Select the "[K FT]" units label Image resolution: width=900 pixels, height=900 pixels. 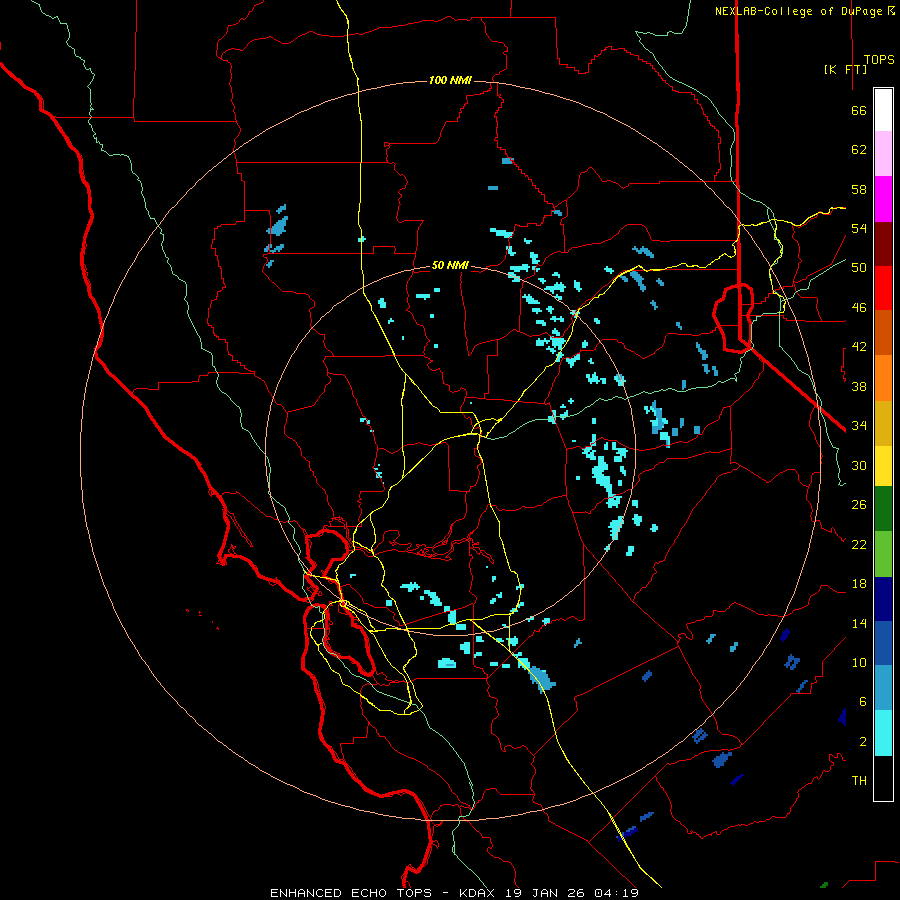coord(845,69)
